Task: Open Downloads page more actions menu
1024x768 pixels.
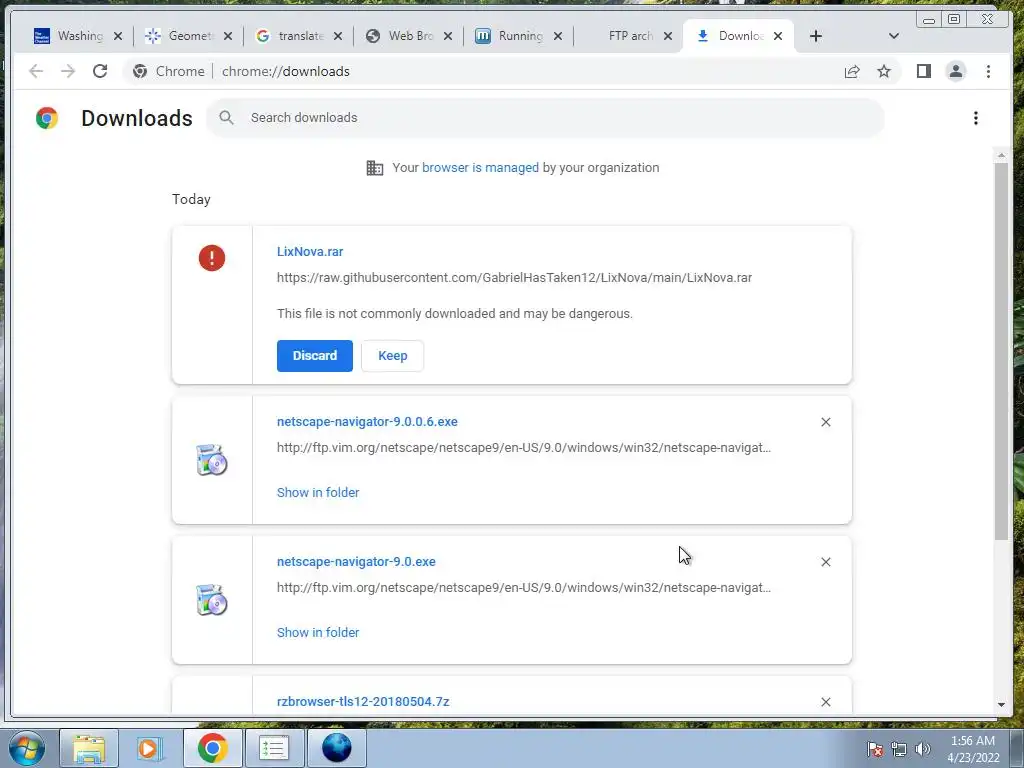Action: click(976, 118)
